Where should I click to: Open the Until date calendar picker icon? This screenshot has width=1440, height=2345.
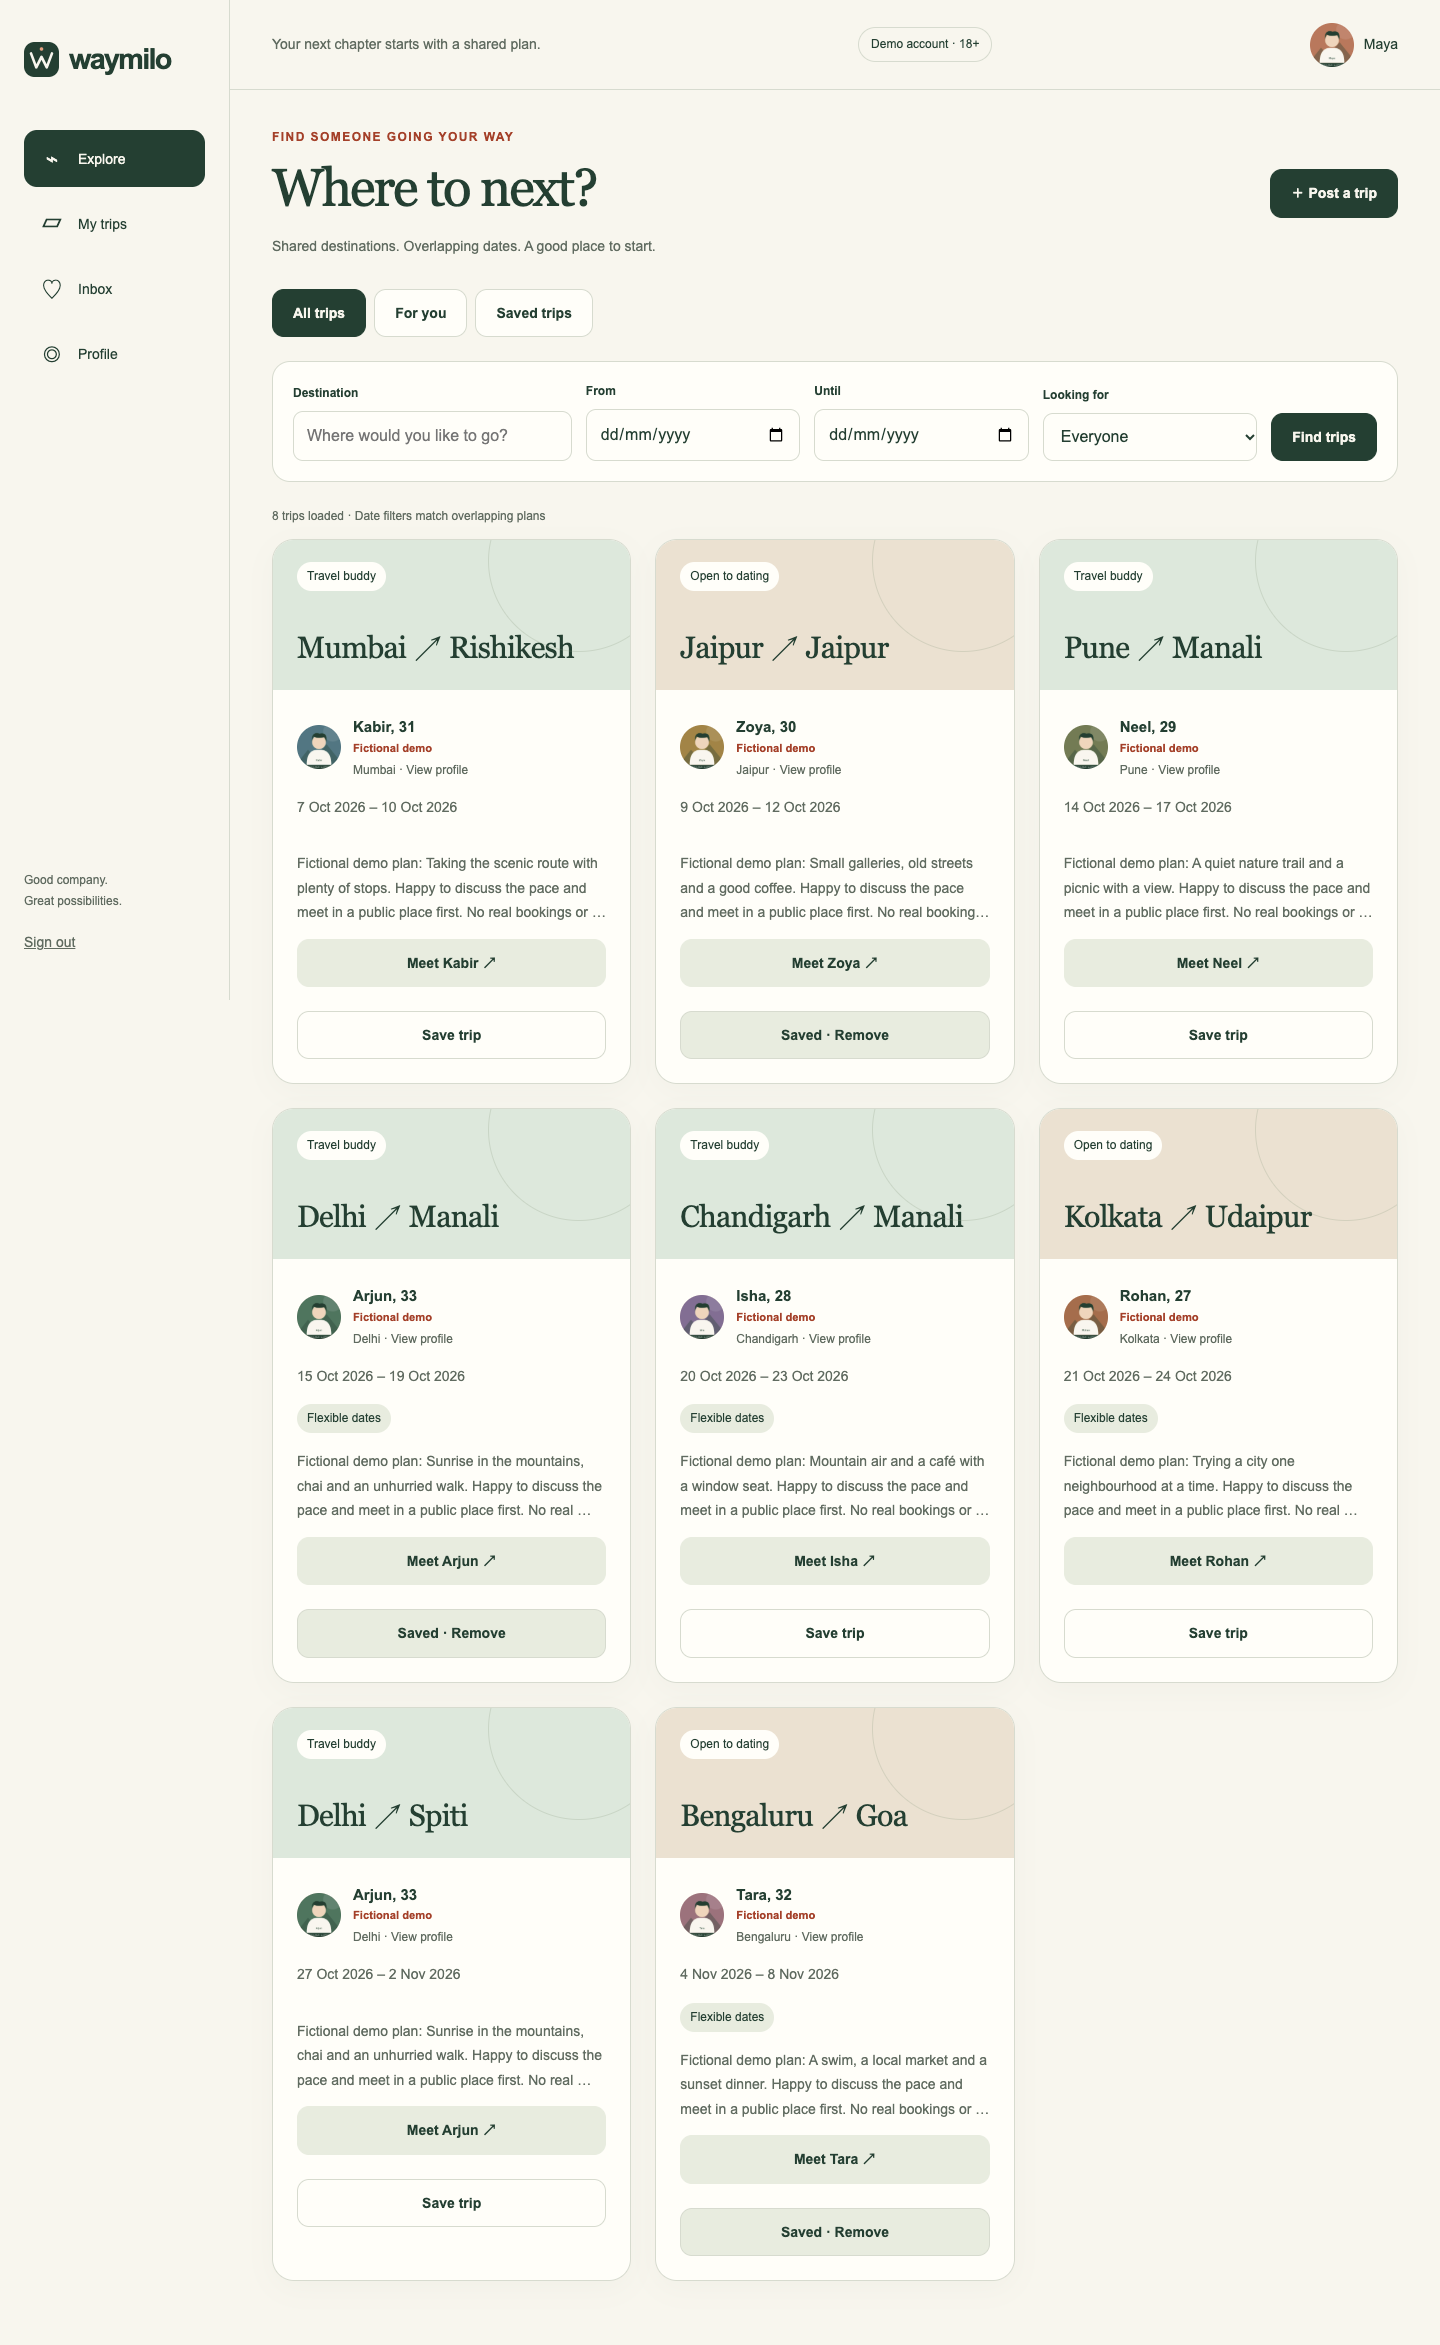point(1005,435)
